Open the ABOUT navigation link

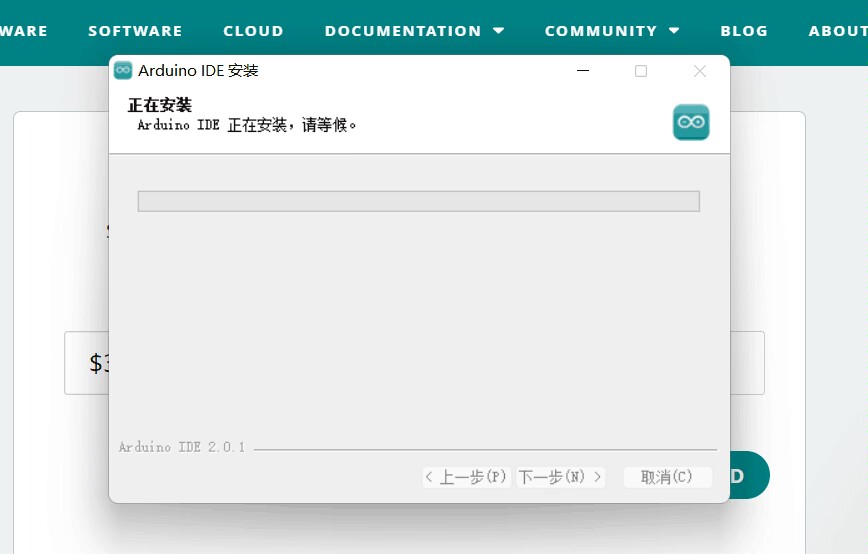click(x=838, y=31)
